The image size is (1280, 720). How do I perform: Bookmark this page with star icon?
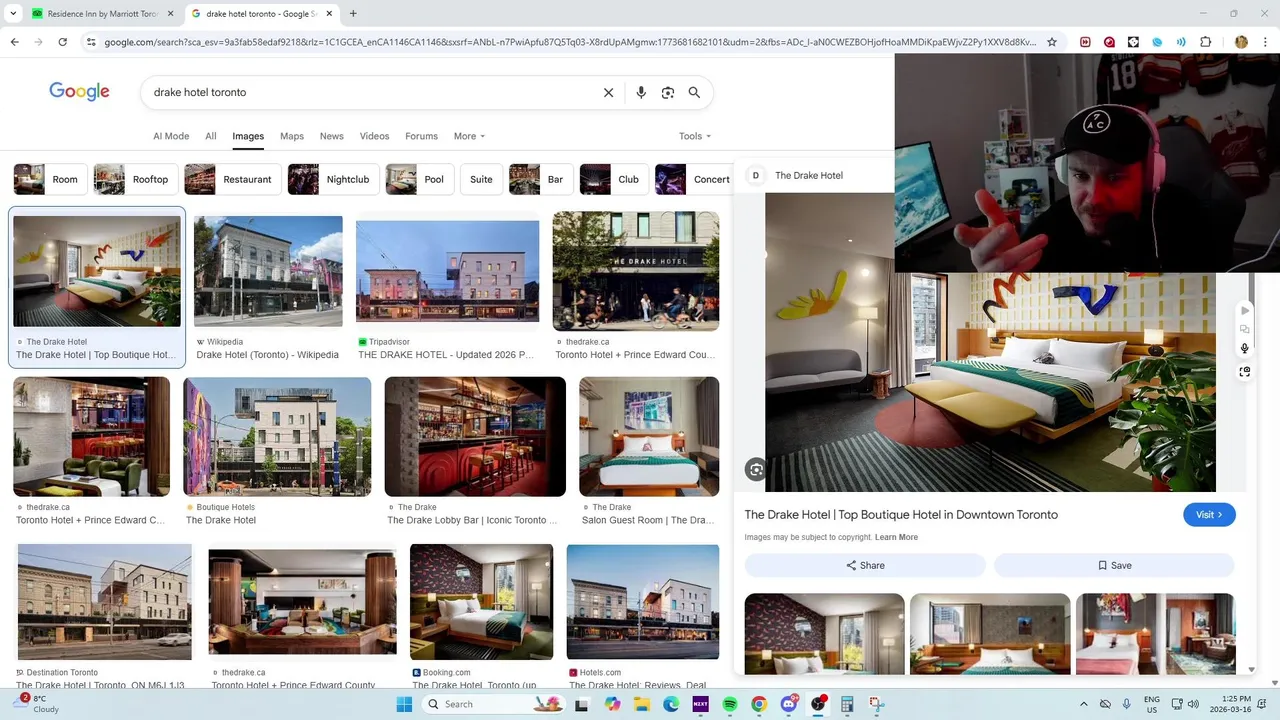coord(1052,42)
